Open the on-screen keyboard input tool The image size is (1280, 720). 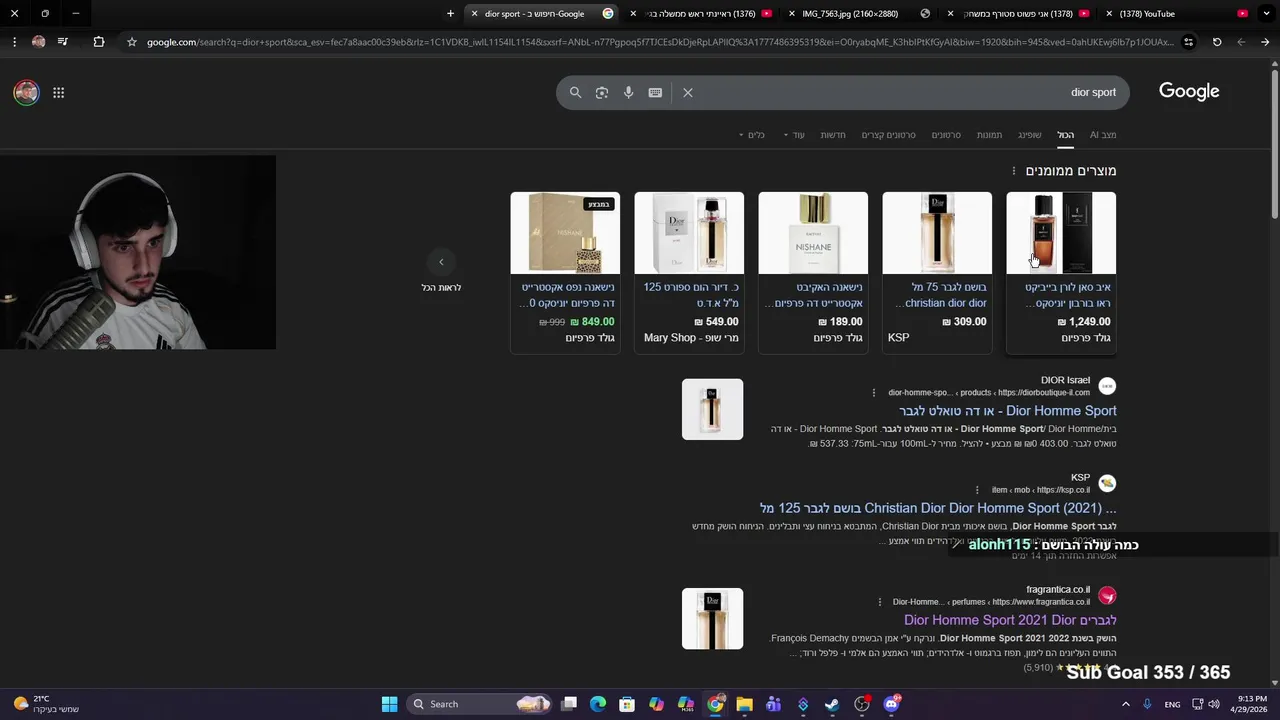(x=655, y=92)
